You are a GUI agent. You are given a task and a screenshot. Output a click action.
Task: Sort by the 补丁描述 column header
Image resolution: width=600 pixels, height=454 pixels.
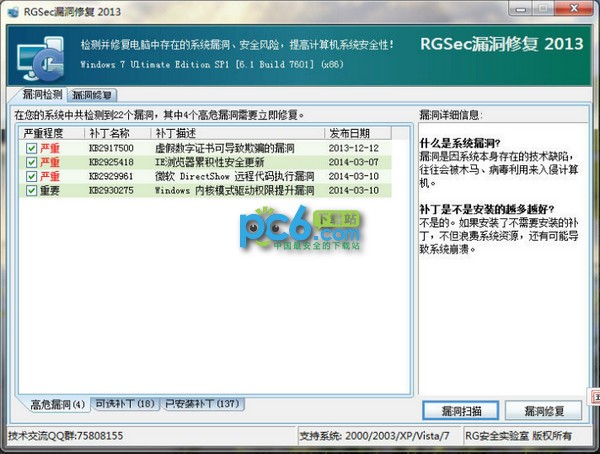238,133
